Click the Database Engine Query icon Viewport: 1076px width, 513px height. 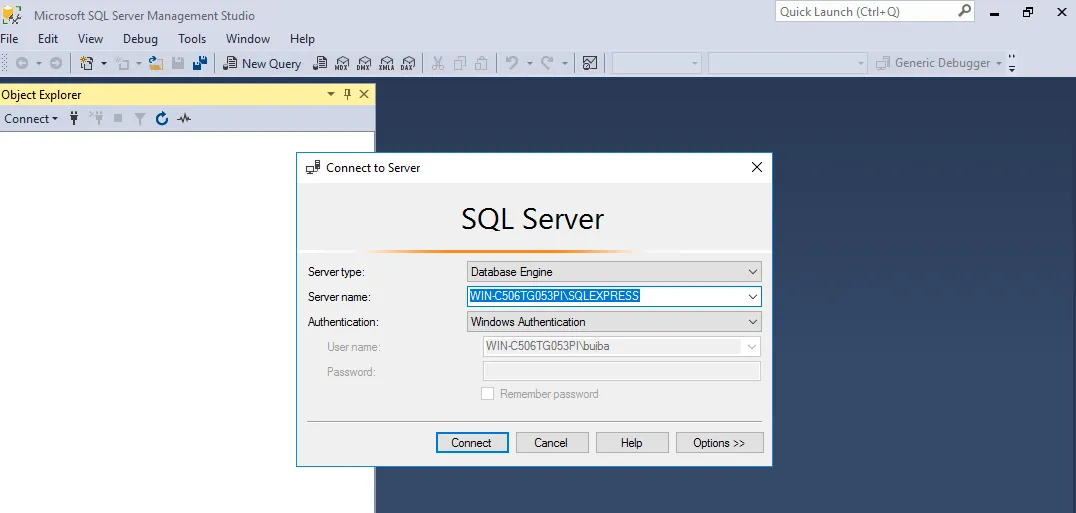coord(319,63)
